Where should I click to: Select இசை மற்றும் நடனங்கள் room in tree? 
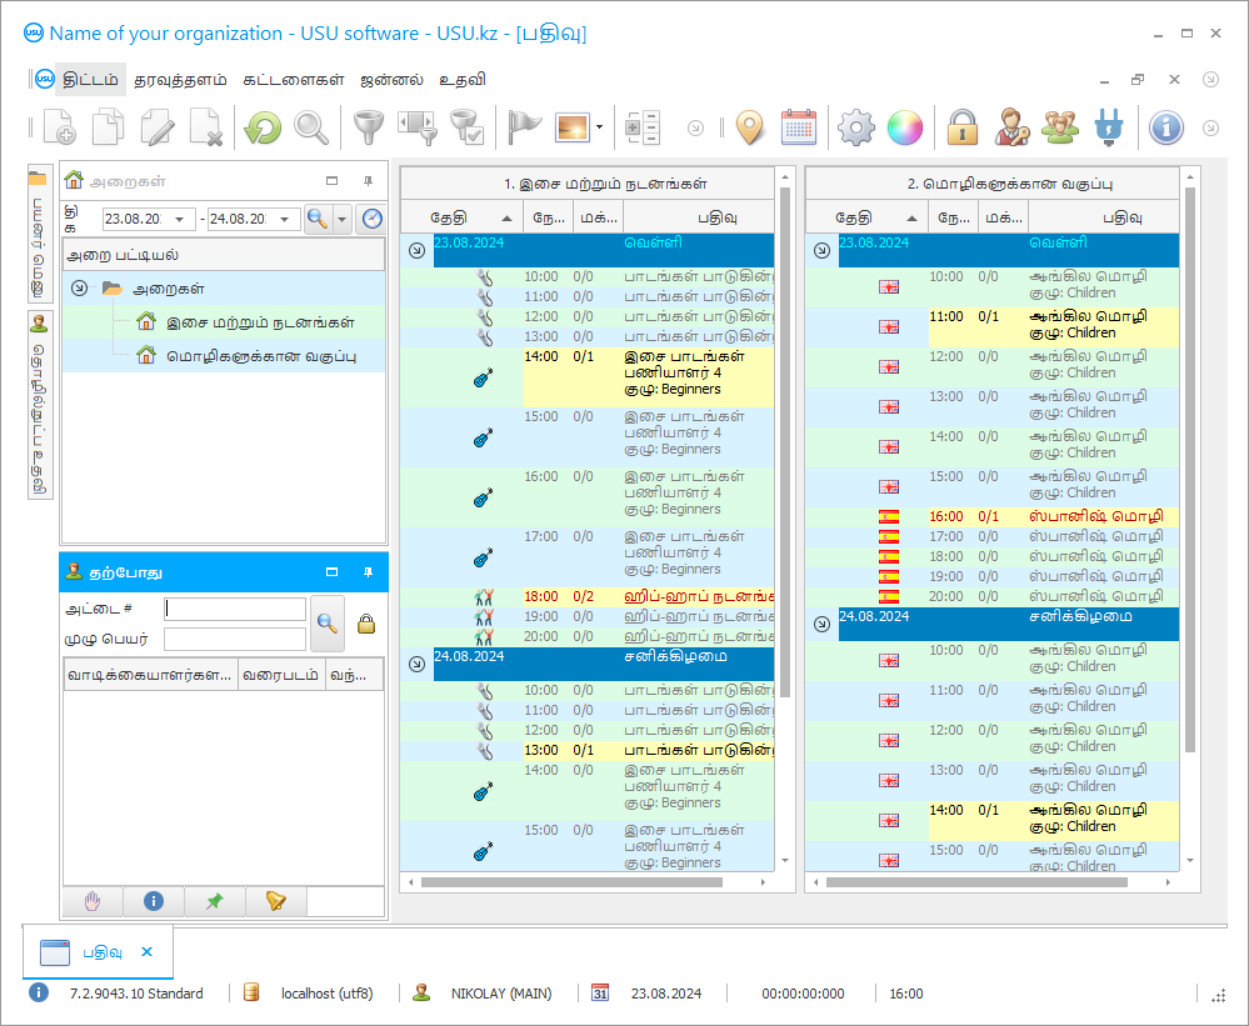pos(260,322)
